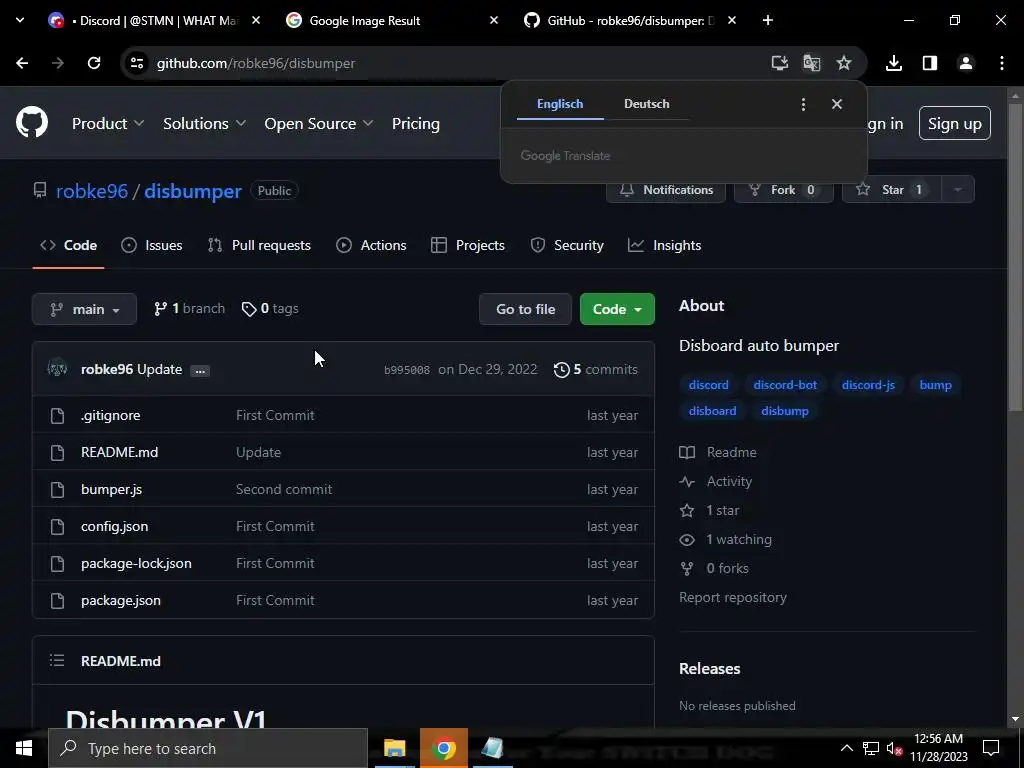This screenshot has width=1024, height=768.
Task: Reload the page with refresh icon
Action: (x=94, y=63)
